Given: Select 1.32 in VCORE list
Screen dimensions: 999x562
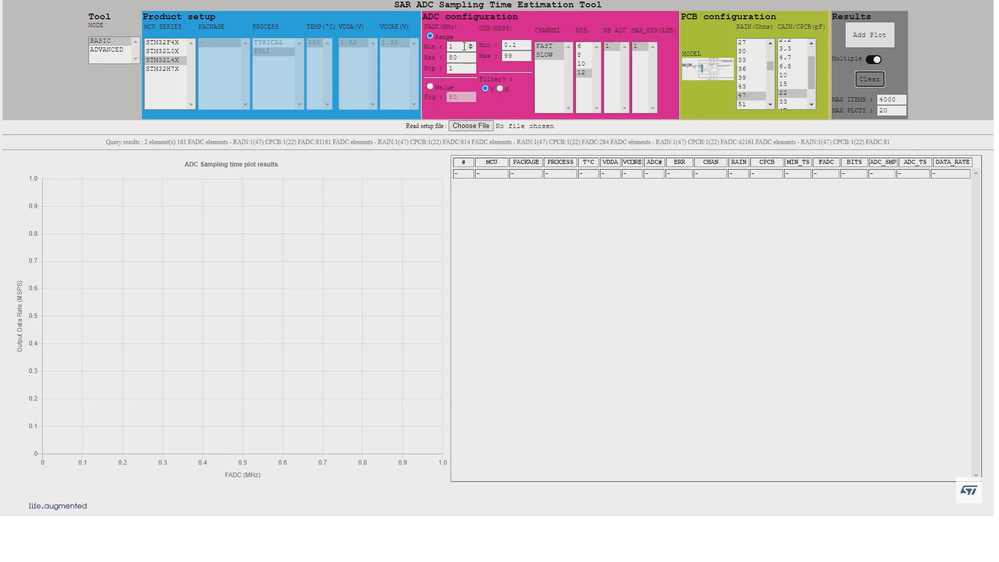Looking at the screenshot, I should (394, 43).
